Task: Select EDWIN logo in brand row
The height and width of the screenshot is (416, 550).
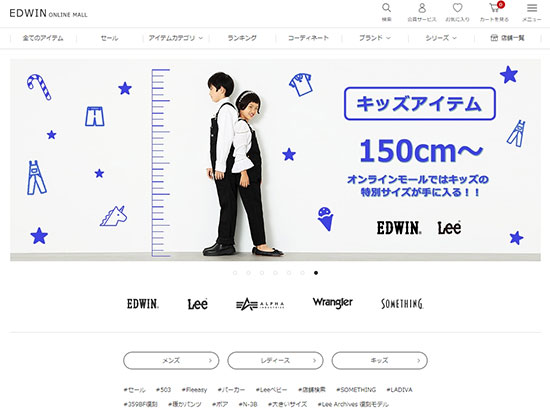Action: tap(142, 303)
